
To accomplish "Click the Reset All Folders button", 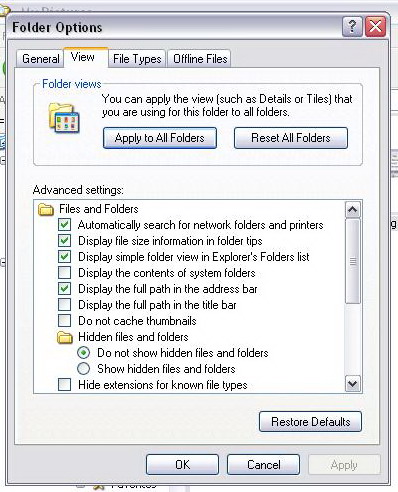I will pyautogui.click(x=291, y=138).
